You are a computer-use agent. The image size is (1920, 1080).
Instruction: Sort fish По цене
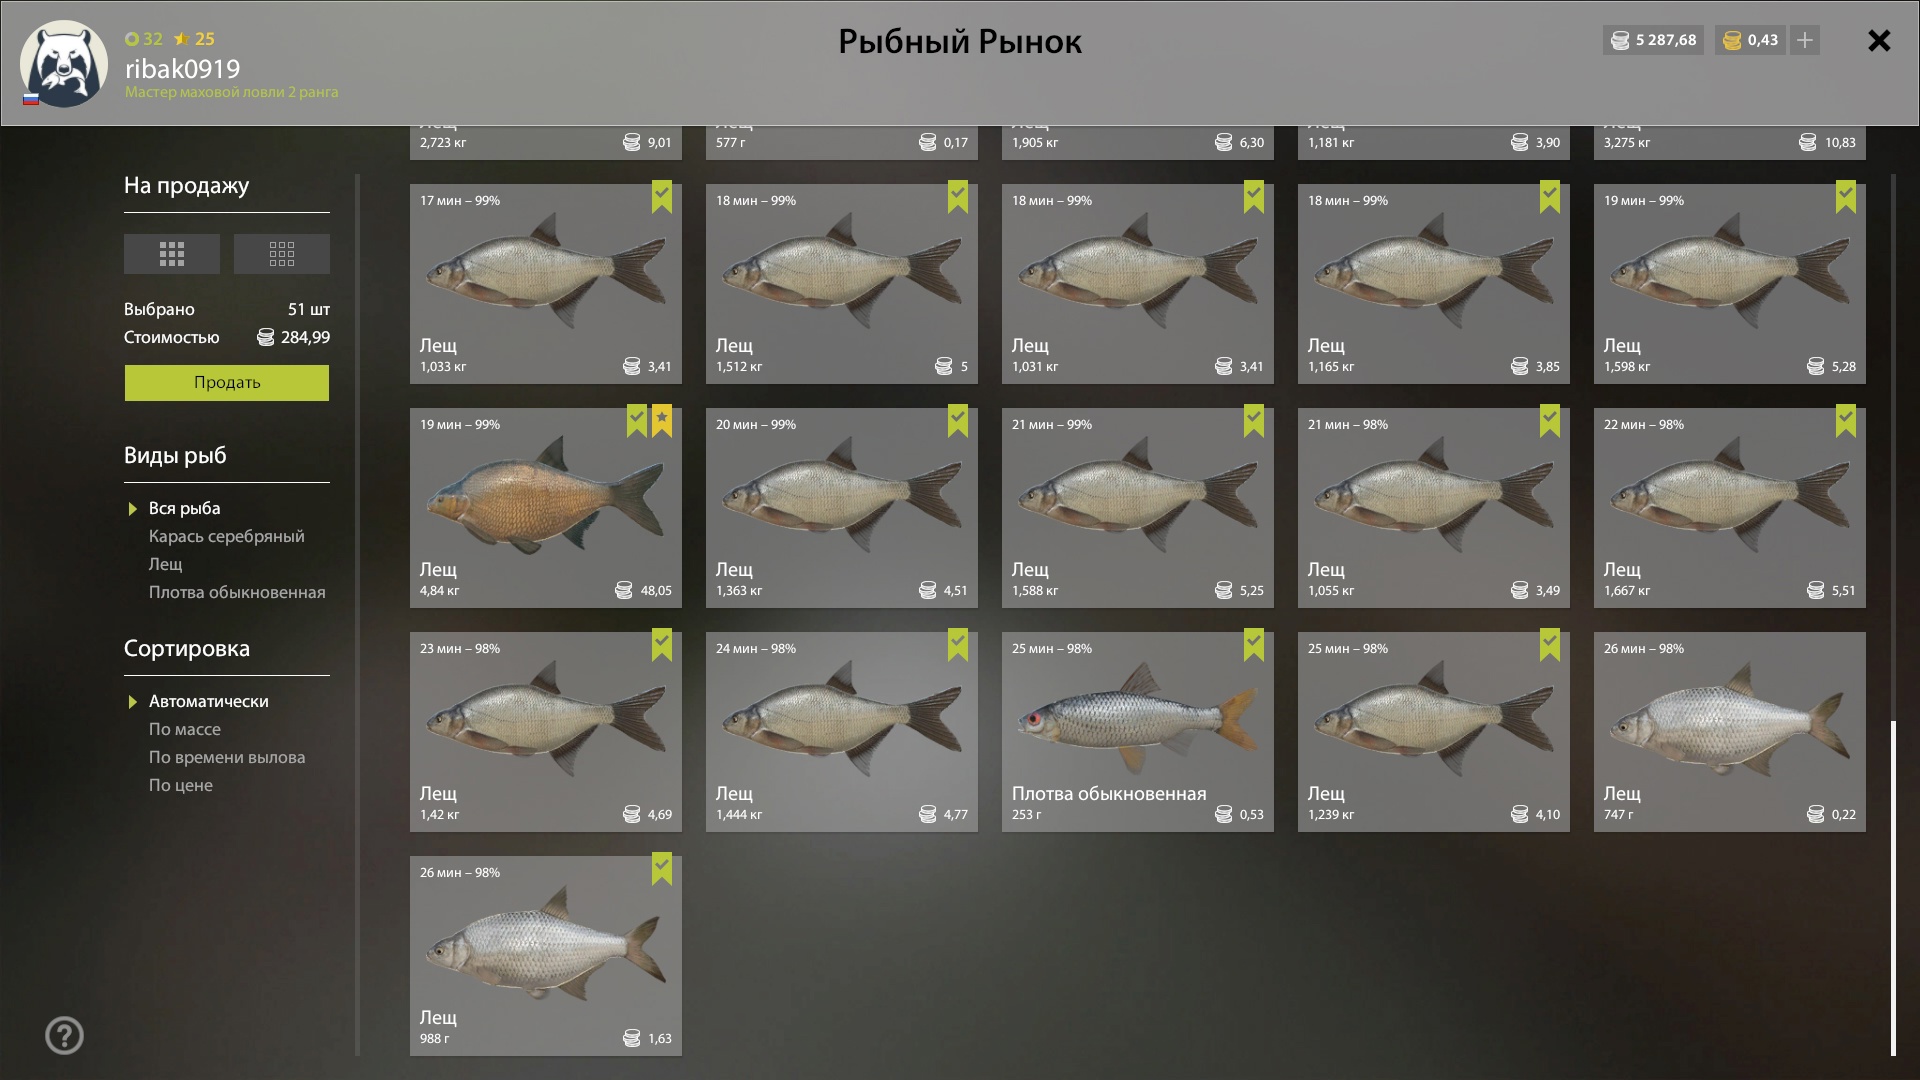pyautogui.click(x=181, y=785)
